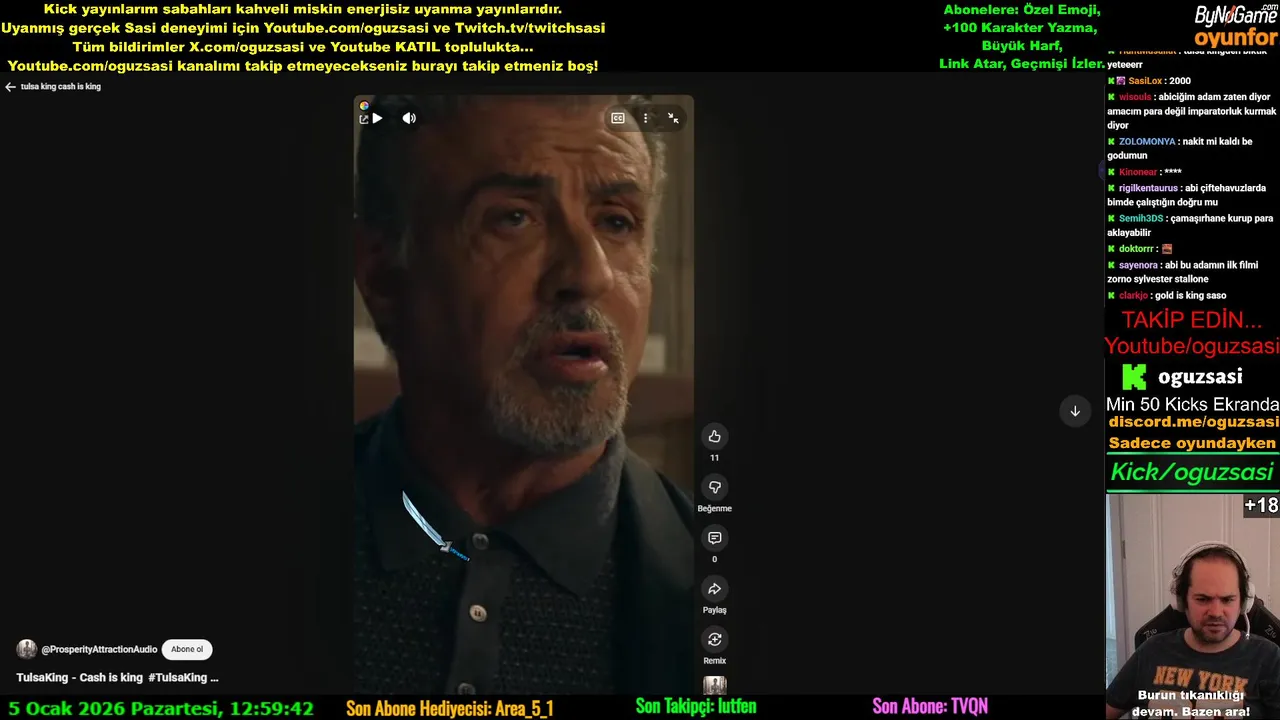Subscribe with the Abone ol button
The width and height of the screenshot is (1280, 720).
point(187,649)
